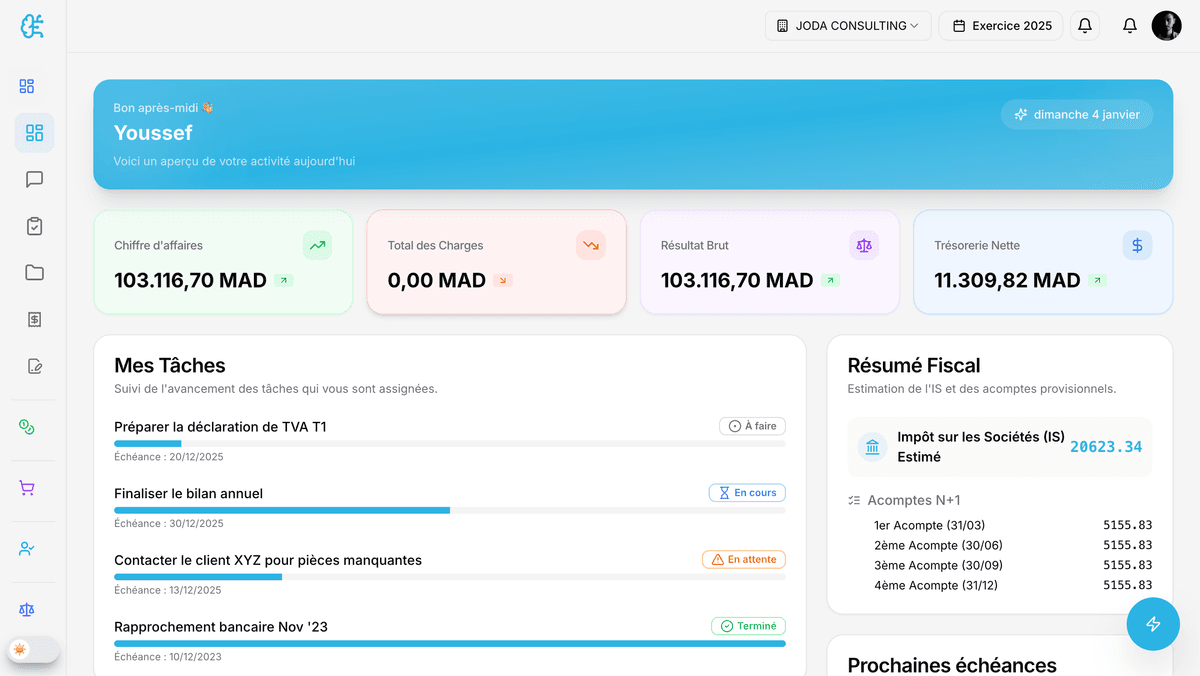Image resolution: width=1200 pixels, height=676 pixels.
Task: Click the unhighlighted grid icon below the logo
Action: click(27, 86)
